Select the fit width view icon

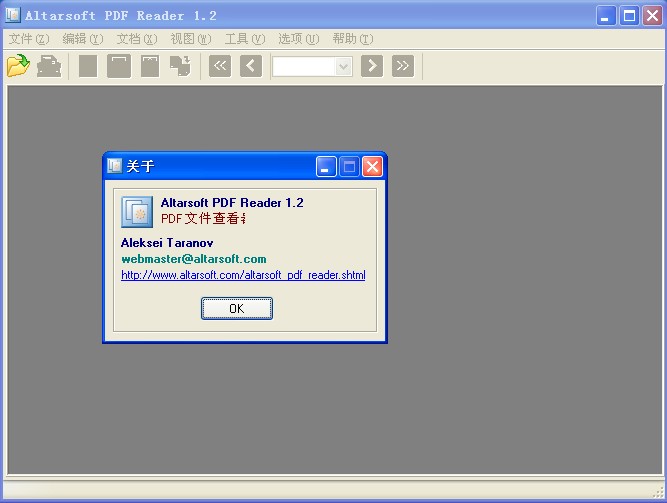point(150,66)
